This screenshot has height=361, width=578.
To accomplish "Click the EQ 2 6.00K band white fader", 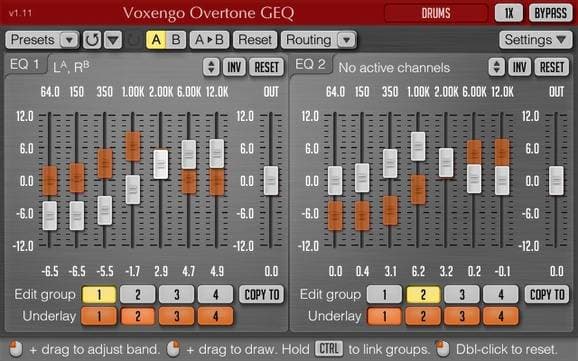I will (x=474, y=179).
